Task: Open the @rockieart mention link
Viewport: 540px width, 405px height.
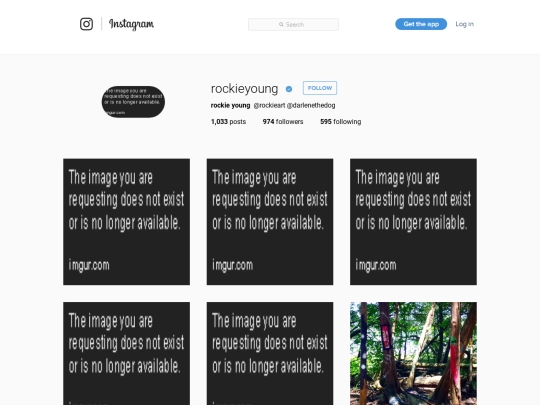Action: (x=269, y=105)
